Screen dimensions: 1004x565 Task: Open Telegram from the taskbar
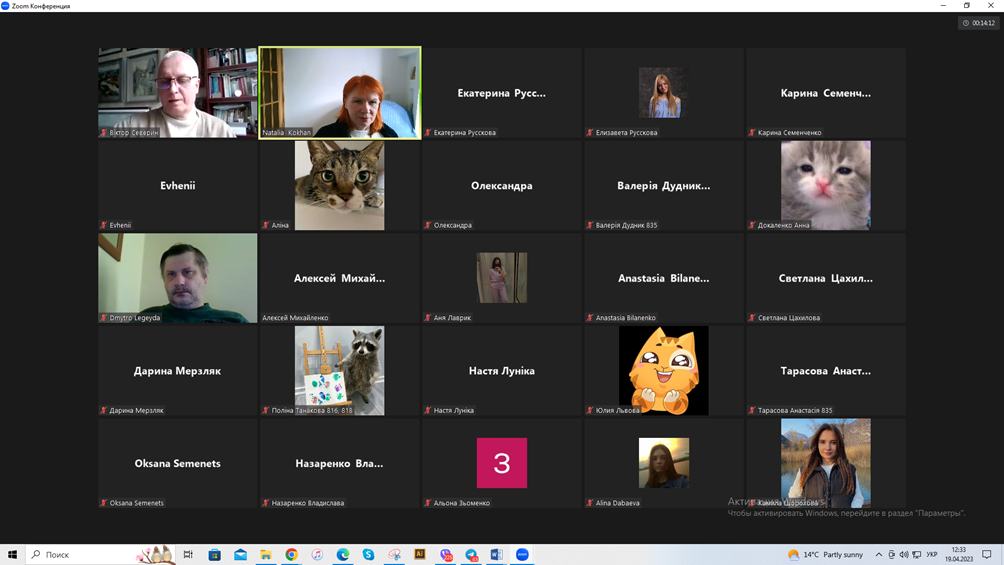click(x=471, y=554)
